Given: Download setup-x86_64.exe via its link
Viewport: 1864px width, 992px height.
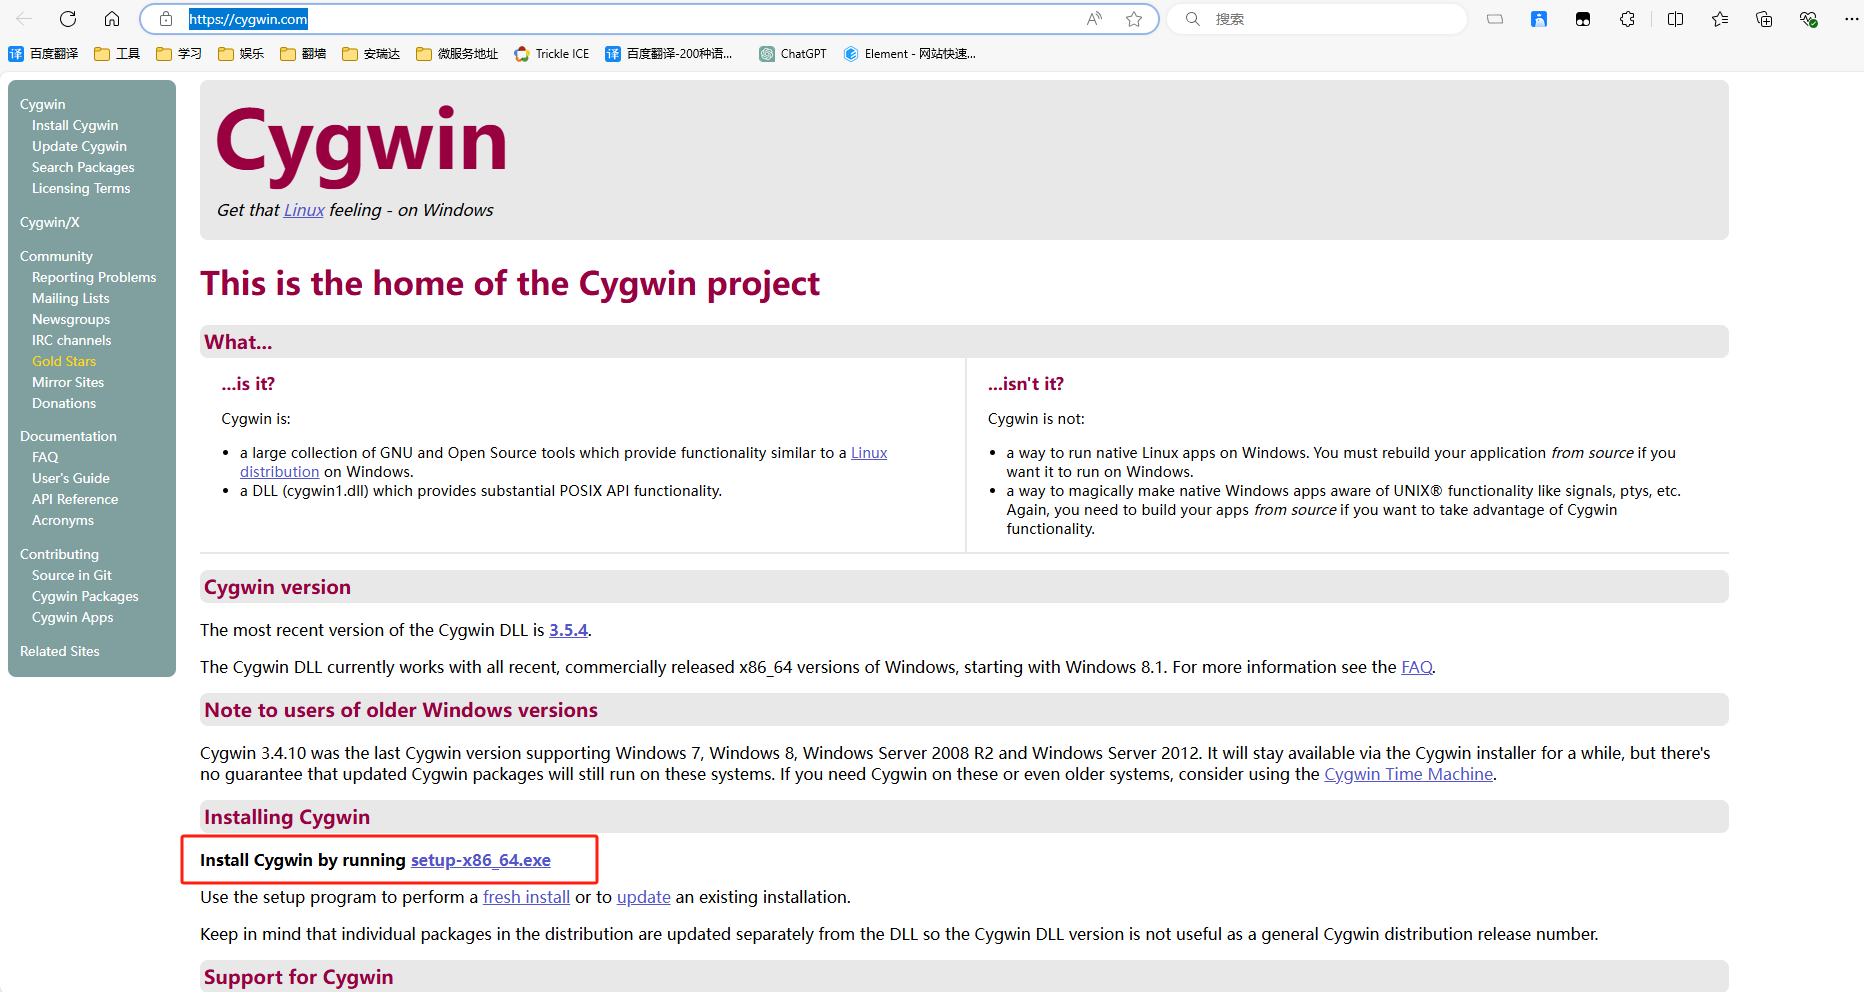Looking at the screenshot, I should (481, 860).
